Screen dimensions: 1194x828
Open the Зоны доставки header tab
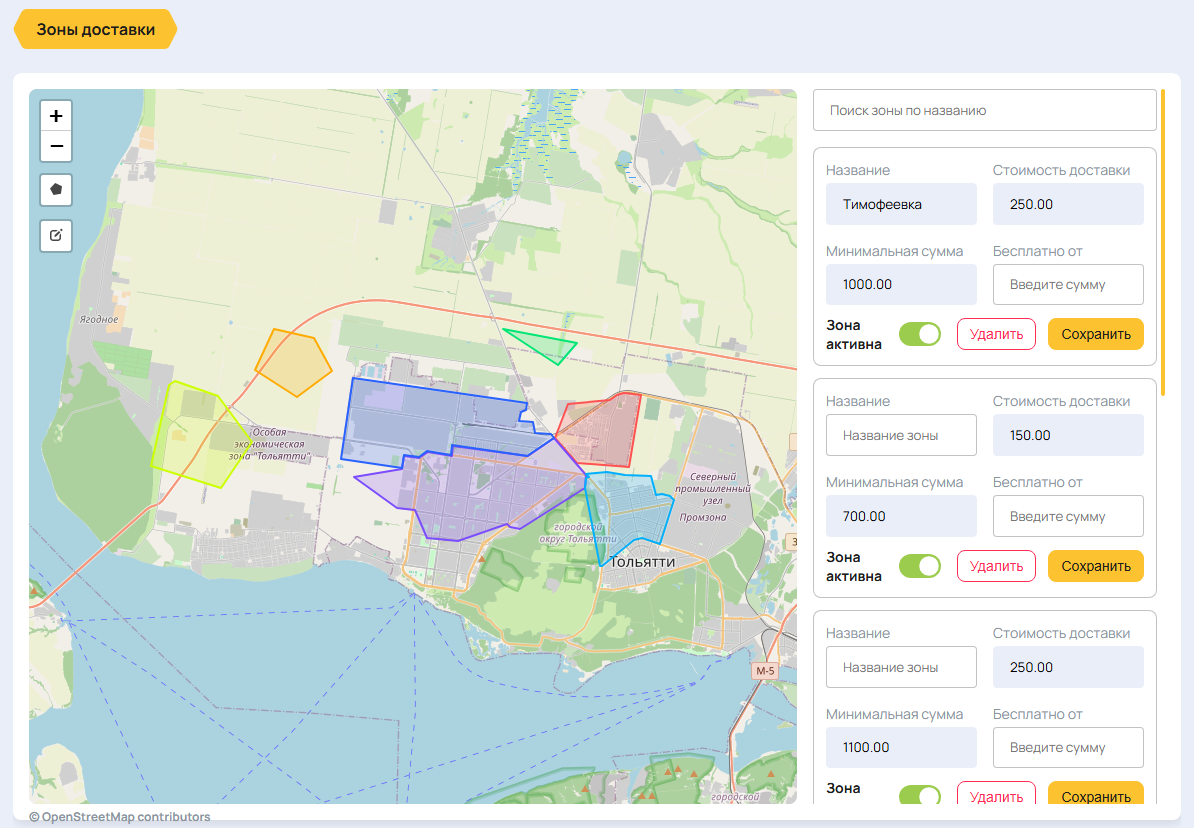(x=96, y=30)
